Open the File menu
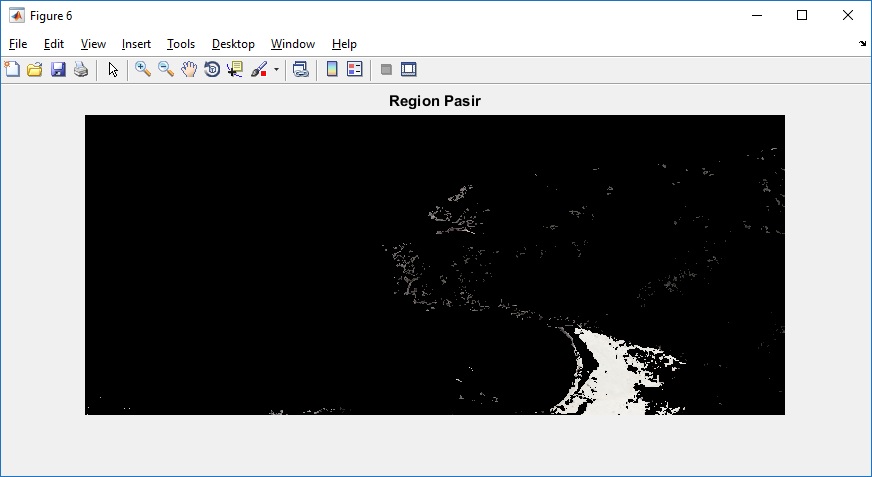The height and width of the screenshot is (477, 872). pyautogui.click(x=18, y=44)
